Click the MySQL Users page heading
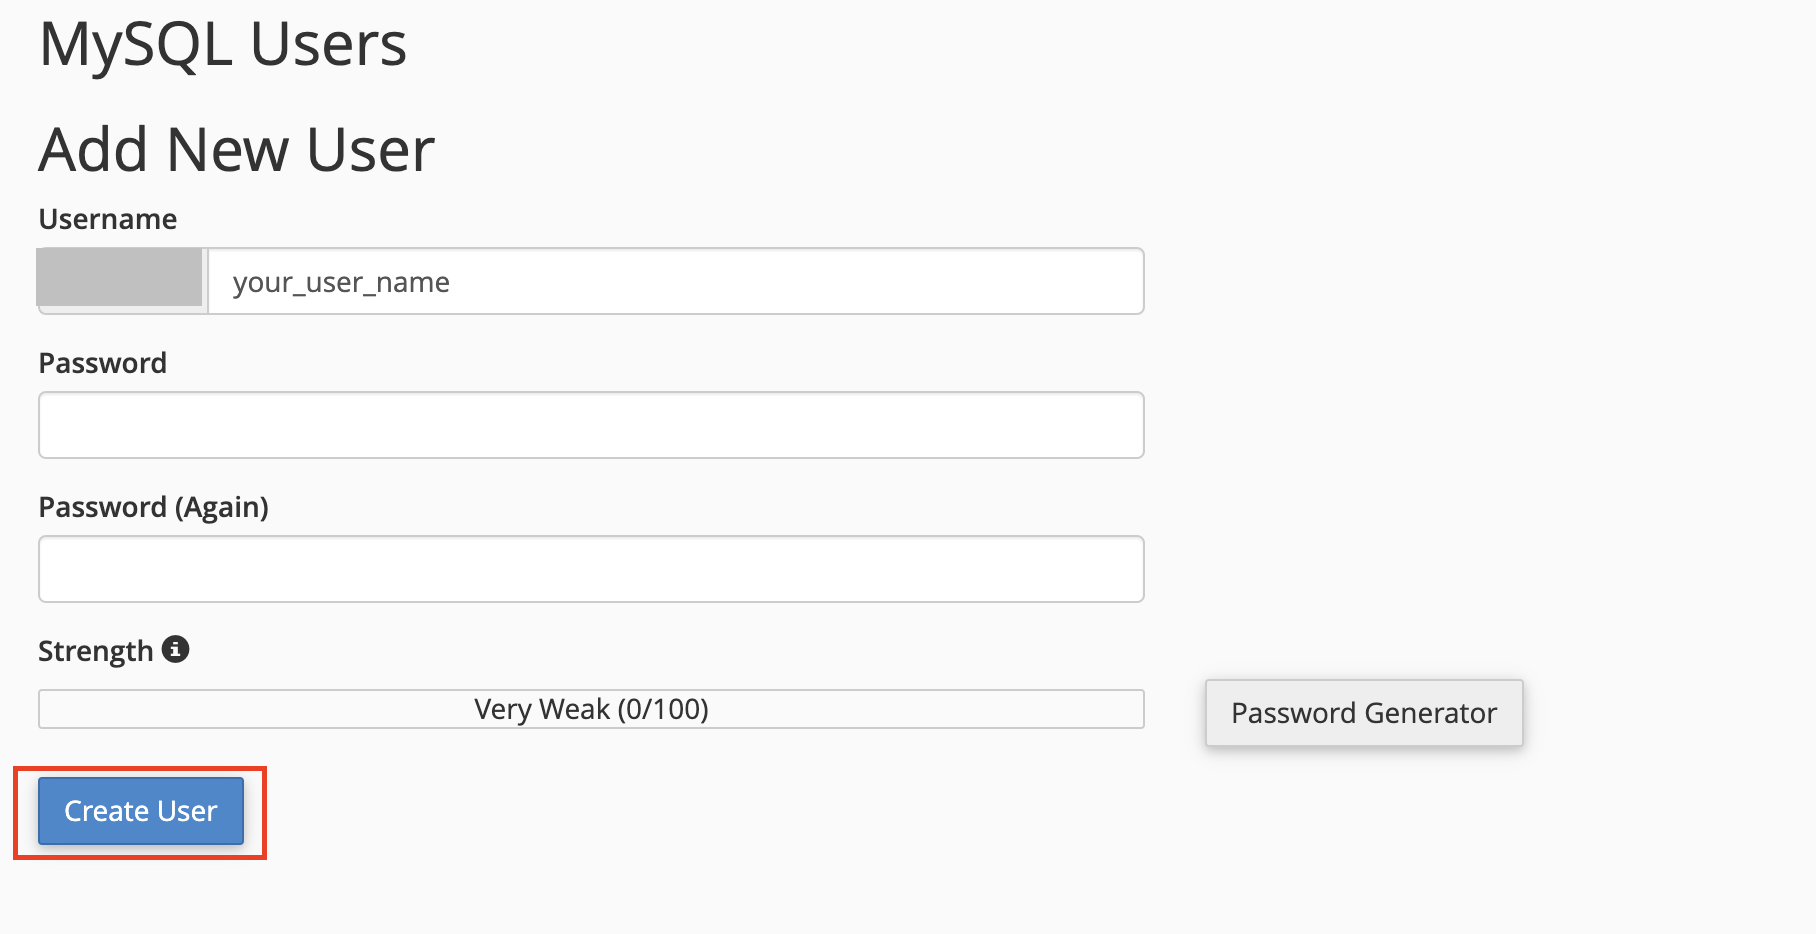The width and height of the screenshot is (1816, 934). coord(223,45)
